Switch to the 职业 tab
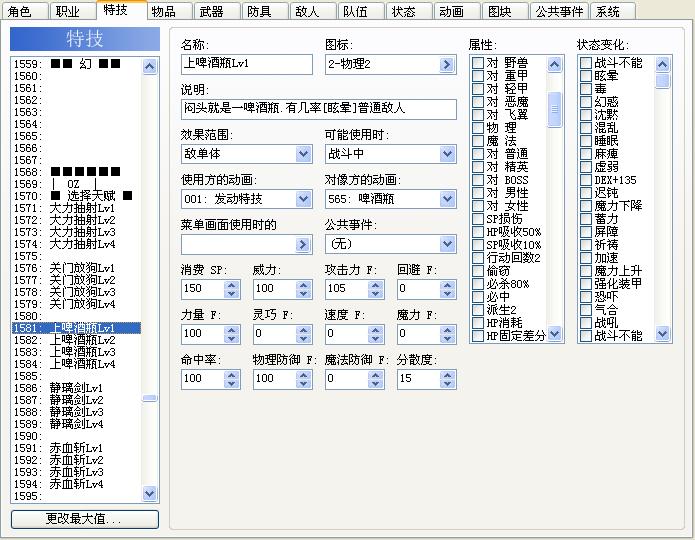Viewport: 695px width, 540px height. tap(73, 11)
